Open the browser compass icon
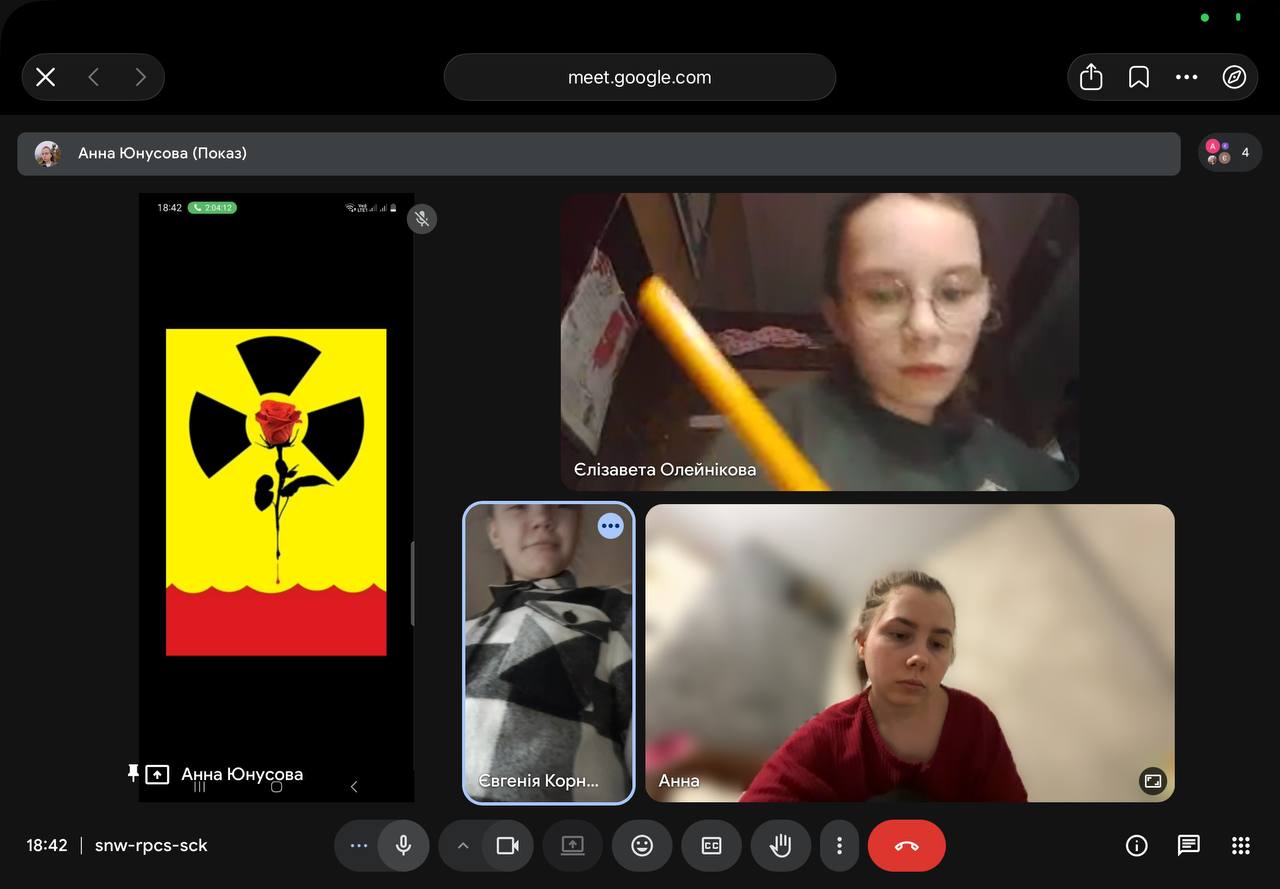Screen dimensions: 1280x889 click(1234, 77)
